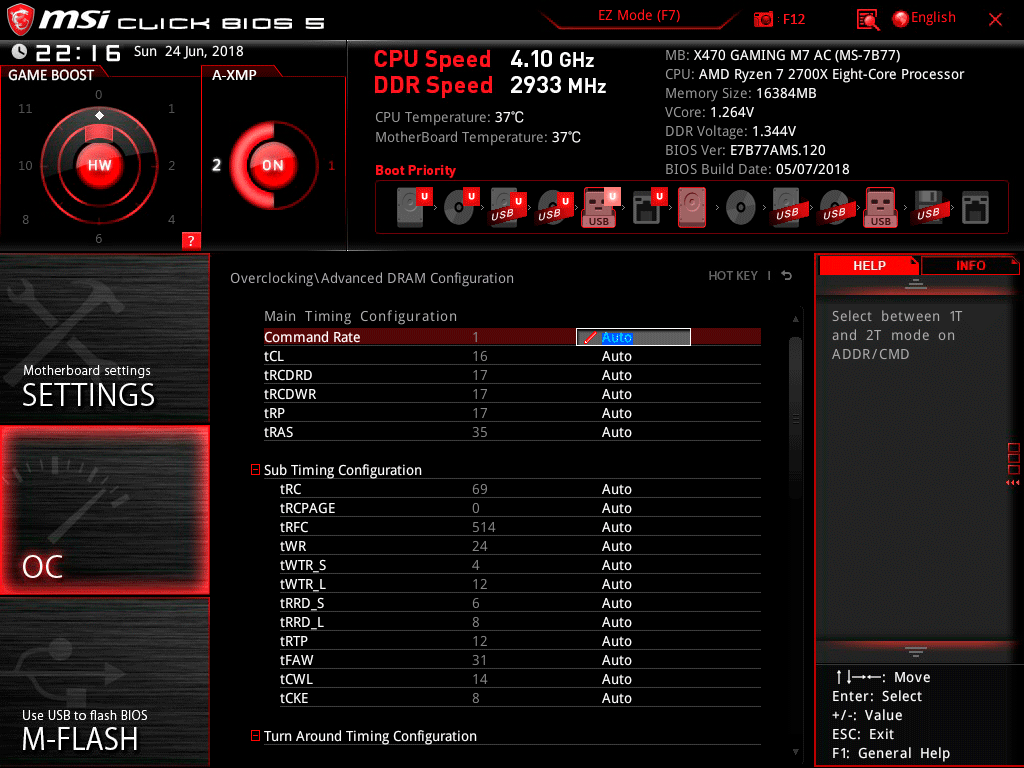Switch to the INFO tab
Screen dimensions: 1024x768
click(x=970, y=265)
